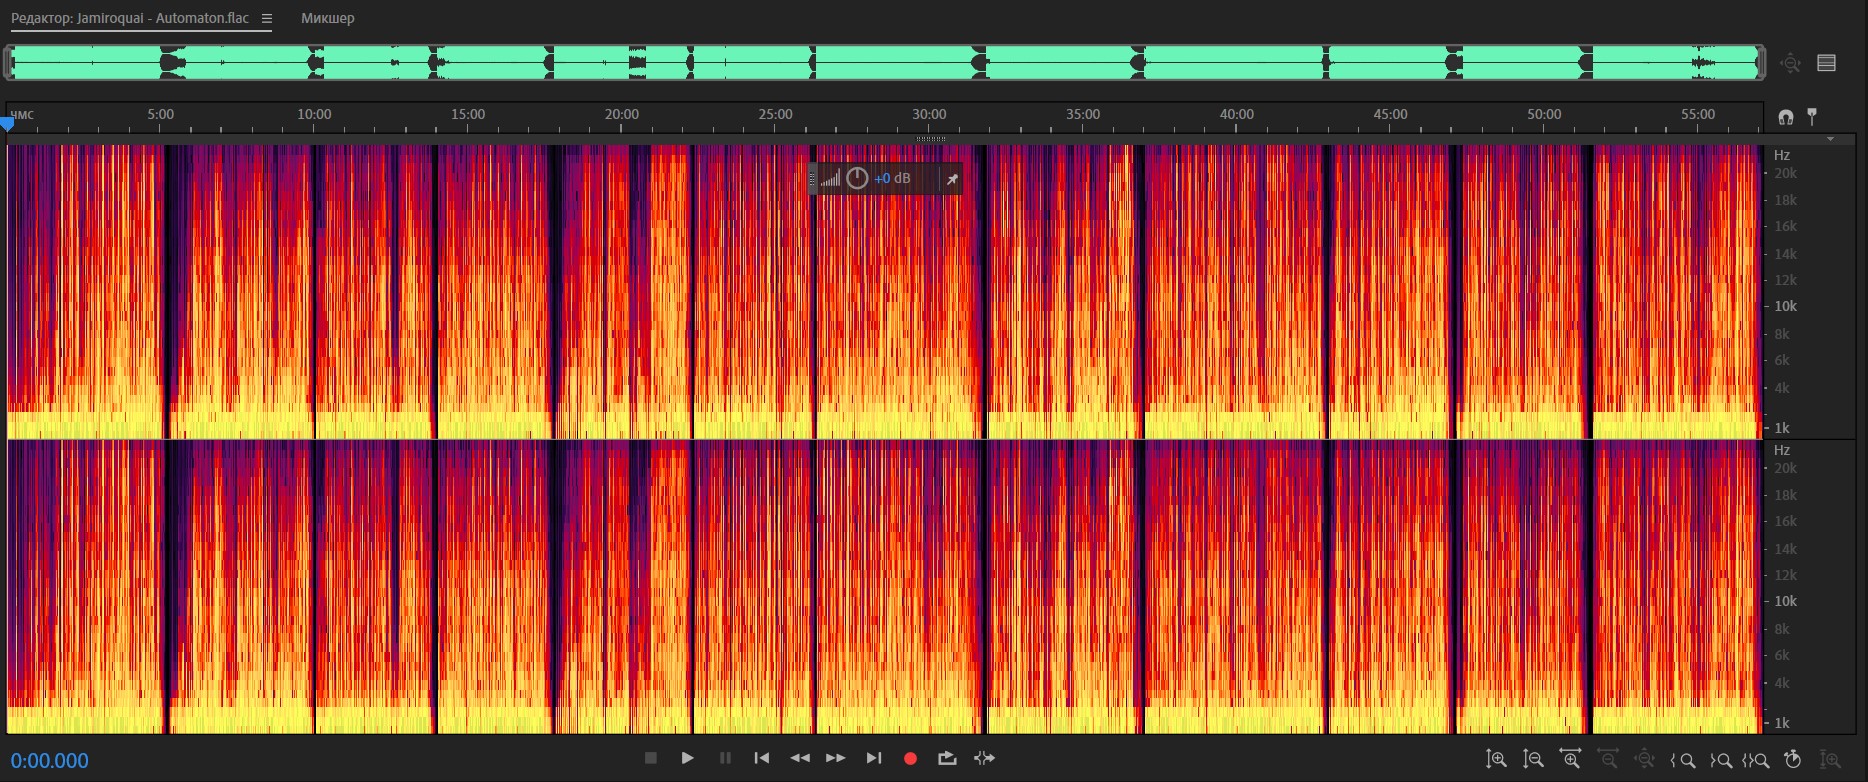Open the editor panel menu icon

click(x=267, y=18)
